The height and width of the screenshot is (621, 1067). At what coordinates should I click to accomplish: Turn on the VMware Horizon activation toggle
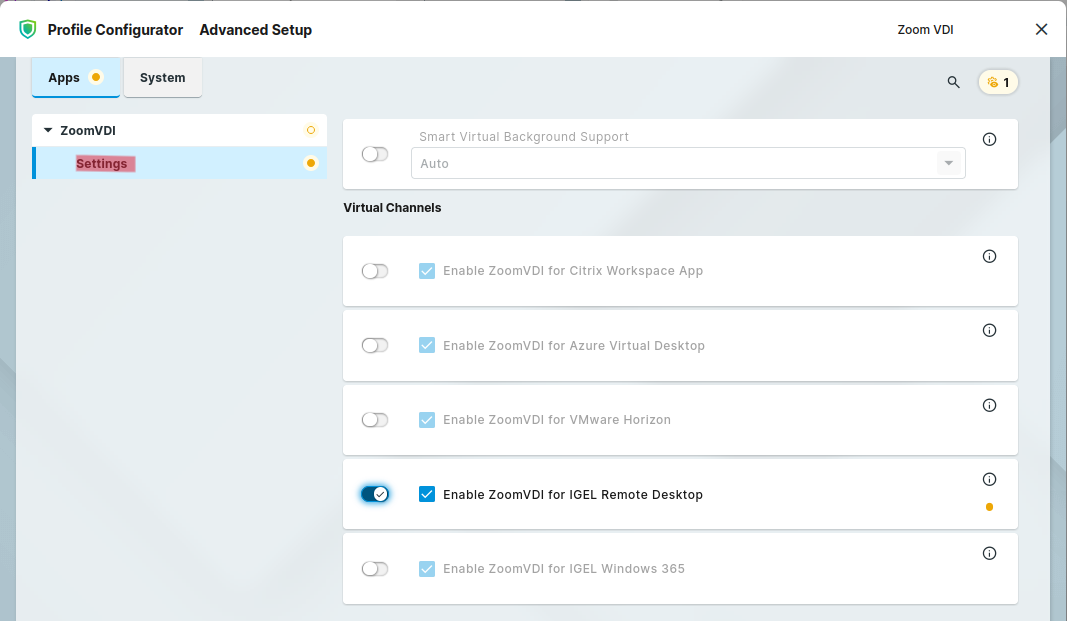pos(375,420)
